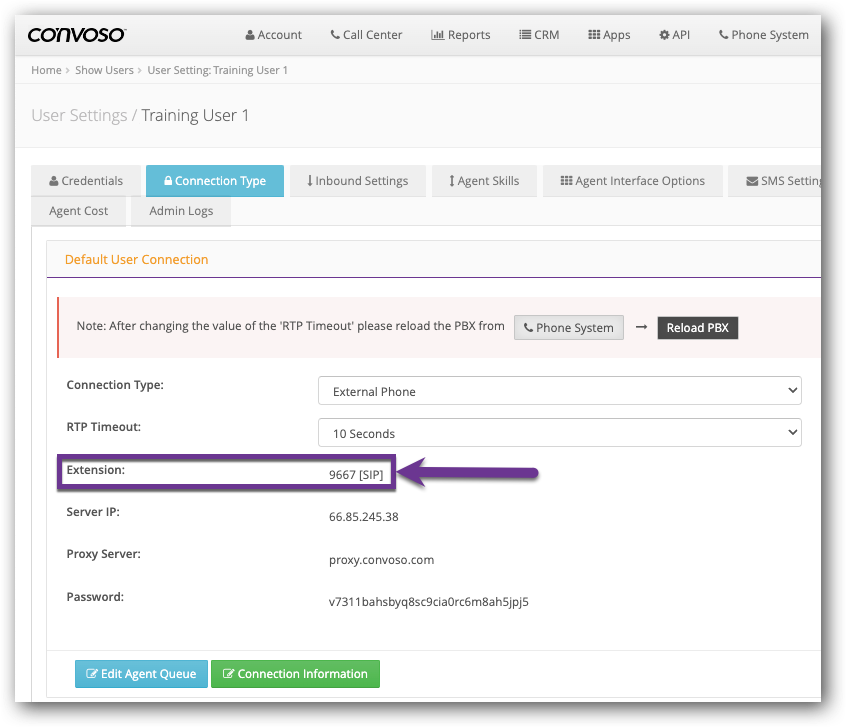The width and height of the screenshot is (846, 727).
Task: Select the Inbound Settings tab
Action: tap(357, 181)
